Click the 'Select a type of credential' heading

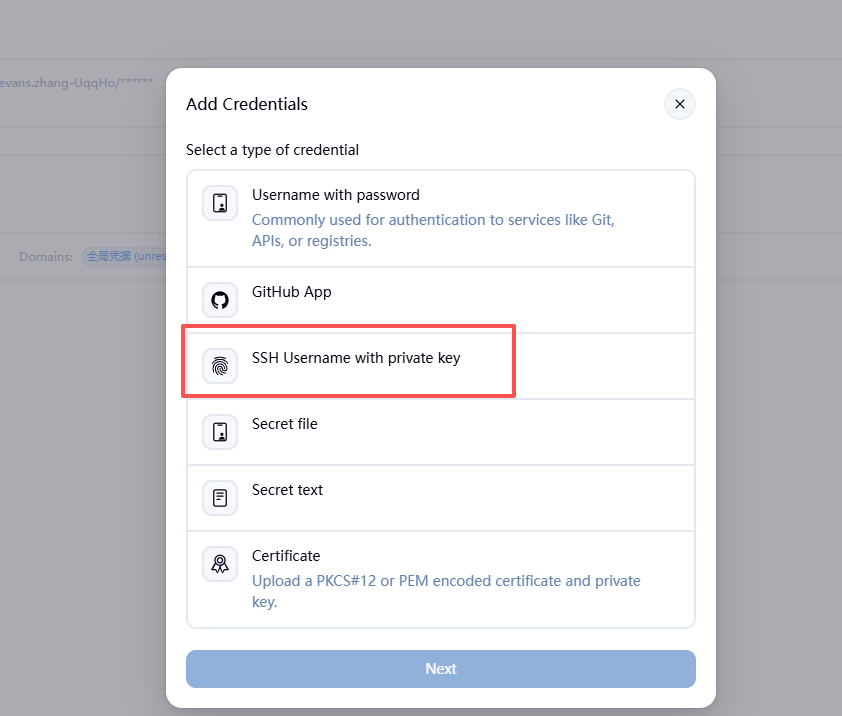(272, 150)
